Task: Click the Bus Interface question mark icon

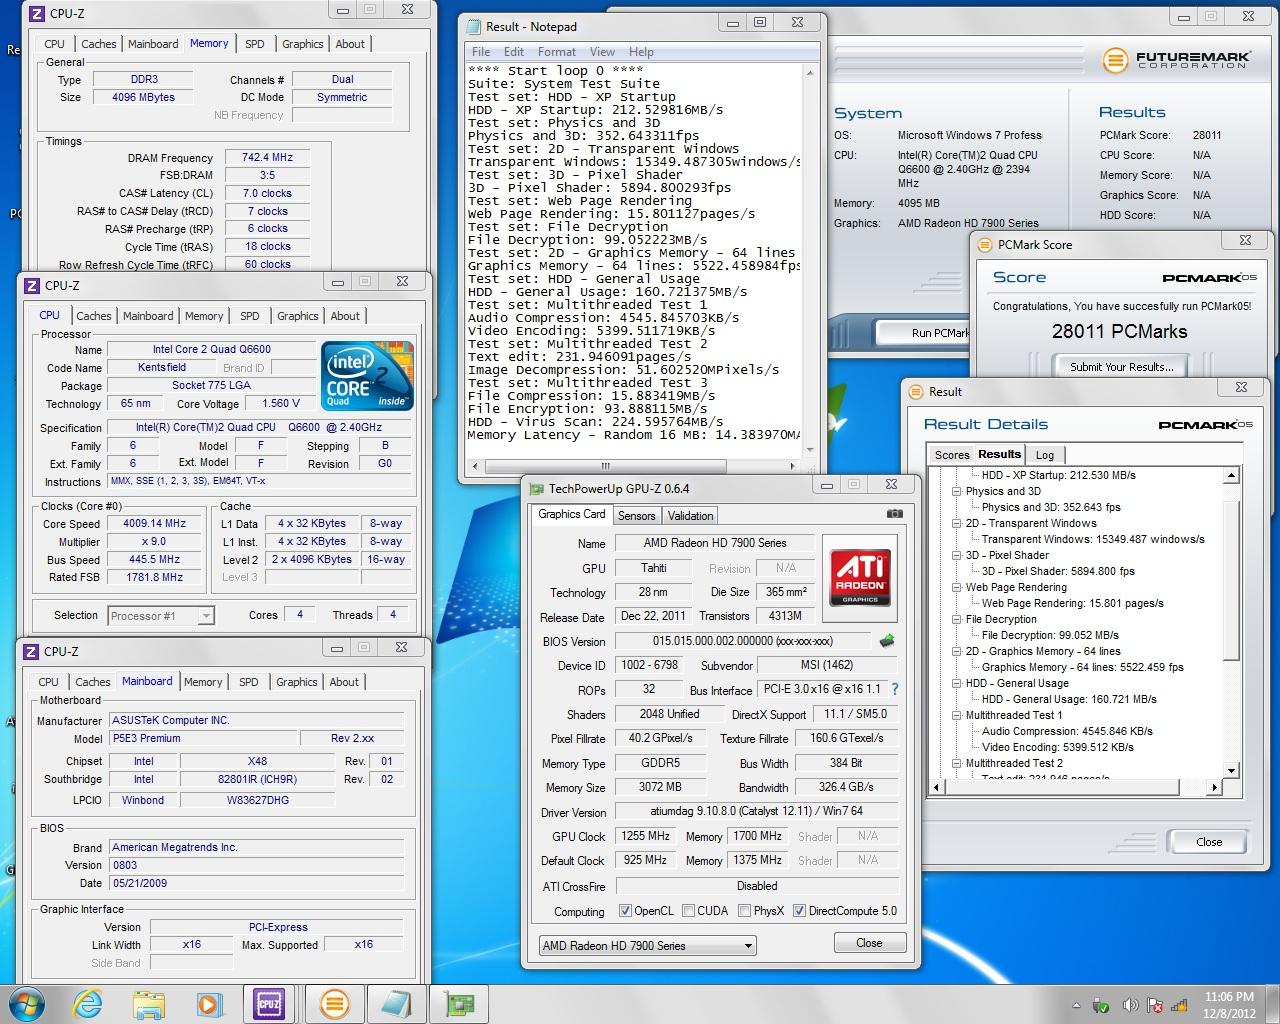Action: click(894, 689)
